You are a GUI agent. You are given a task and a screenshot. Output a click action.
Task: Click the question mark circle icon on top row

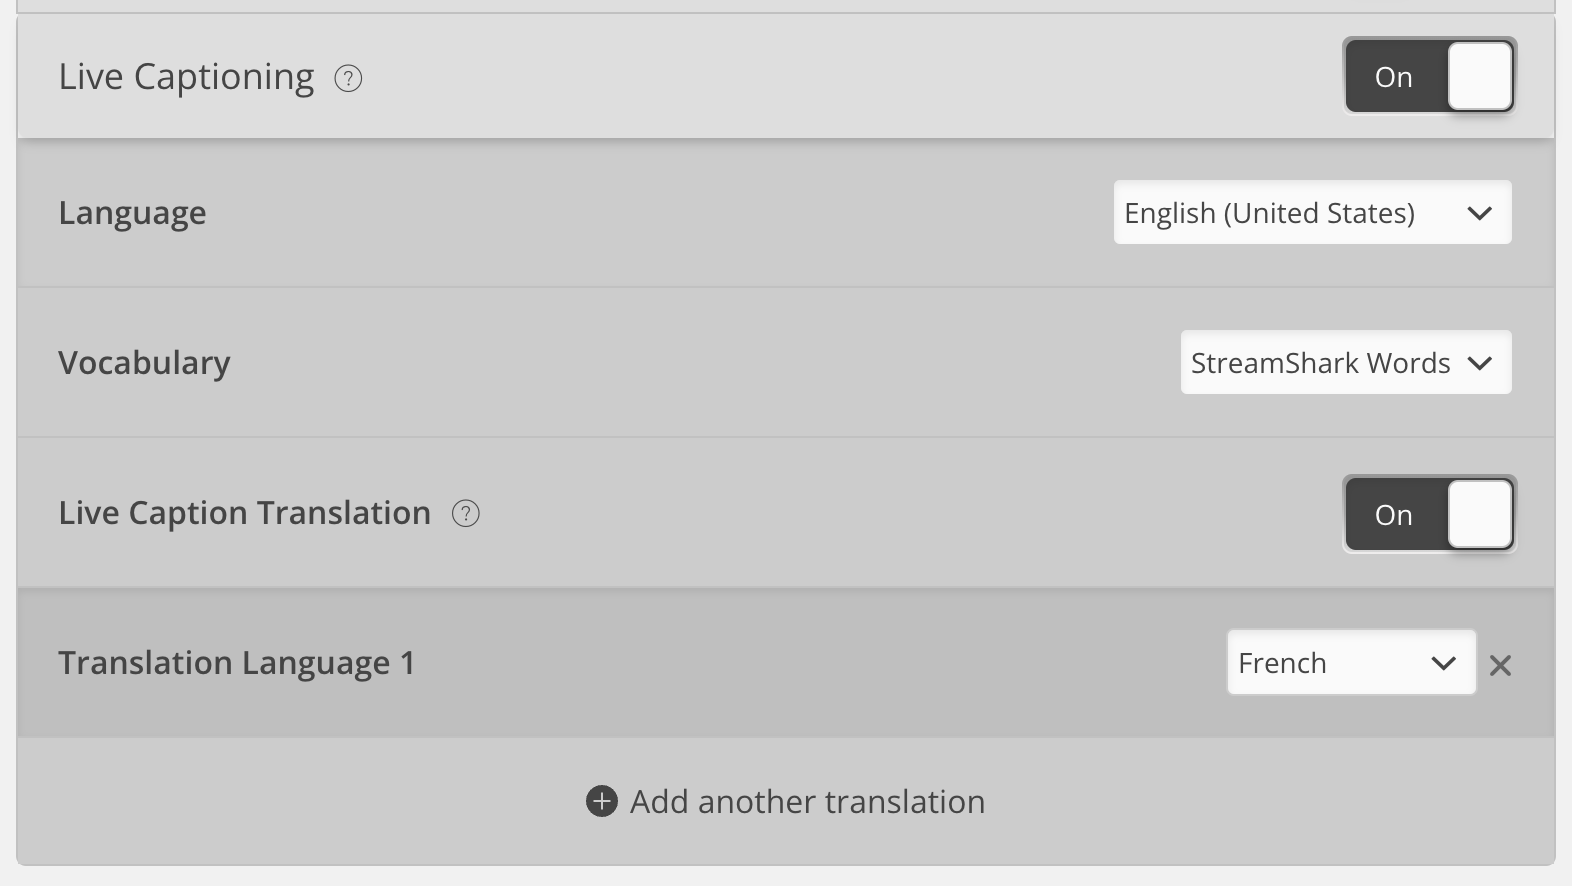tap(348, 78)
